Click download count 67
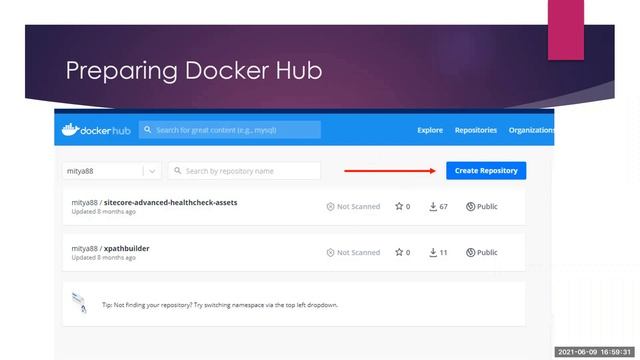The width and height of the screenshot is (640, 360). pos(444,207)
